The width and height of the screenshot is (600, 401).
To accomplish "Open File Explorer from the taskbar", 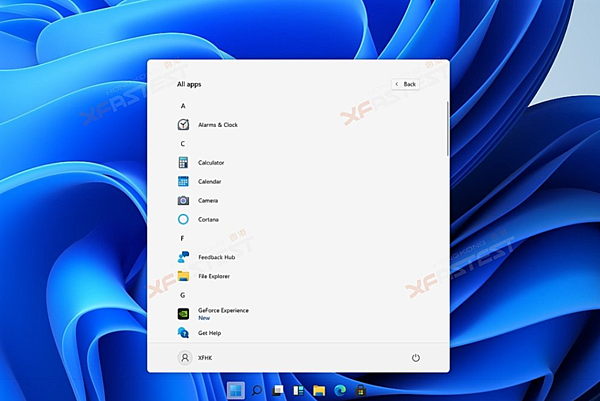I will coord(319,390).
